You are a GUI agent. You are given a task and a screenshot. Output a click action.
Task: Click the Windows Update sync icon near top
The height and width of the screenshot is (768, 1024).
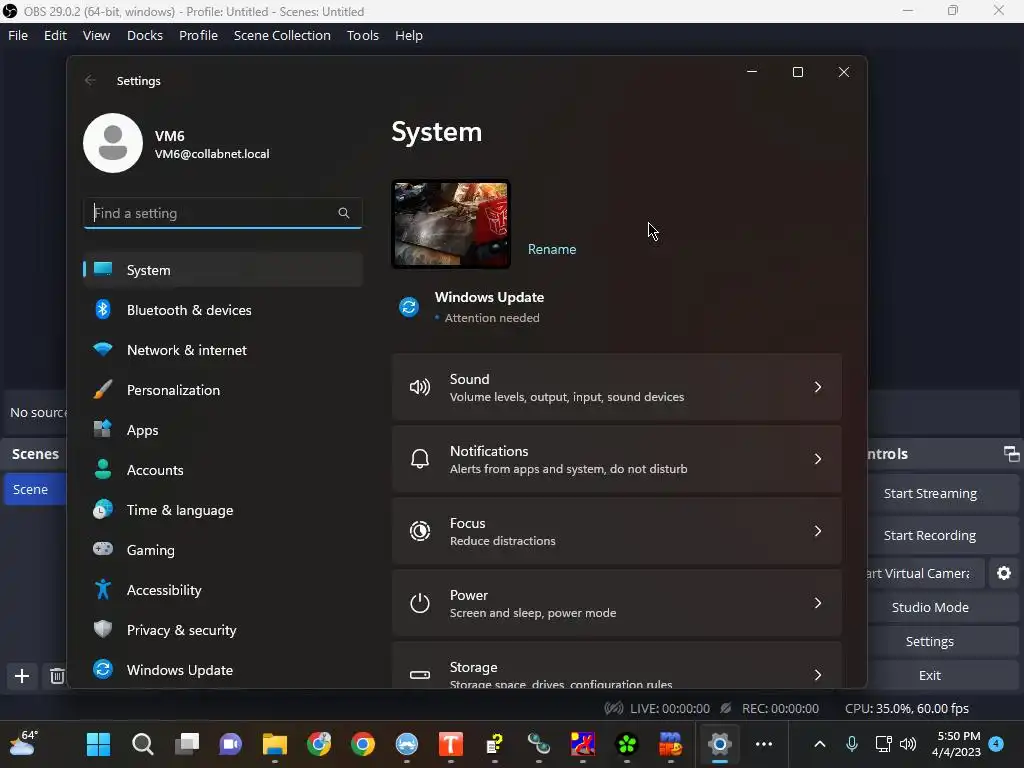[409, 306]
